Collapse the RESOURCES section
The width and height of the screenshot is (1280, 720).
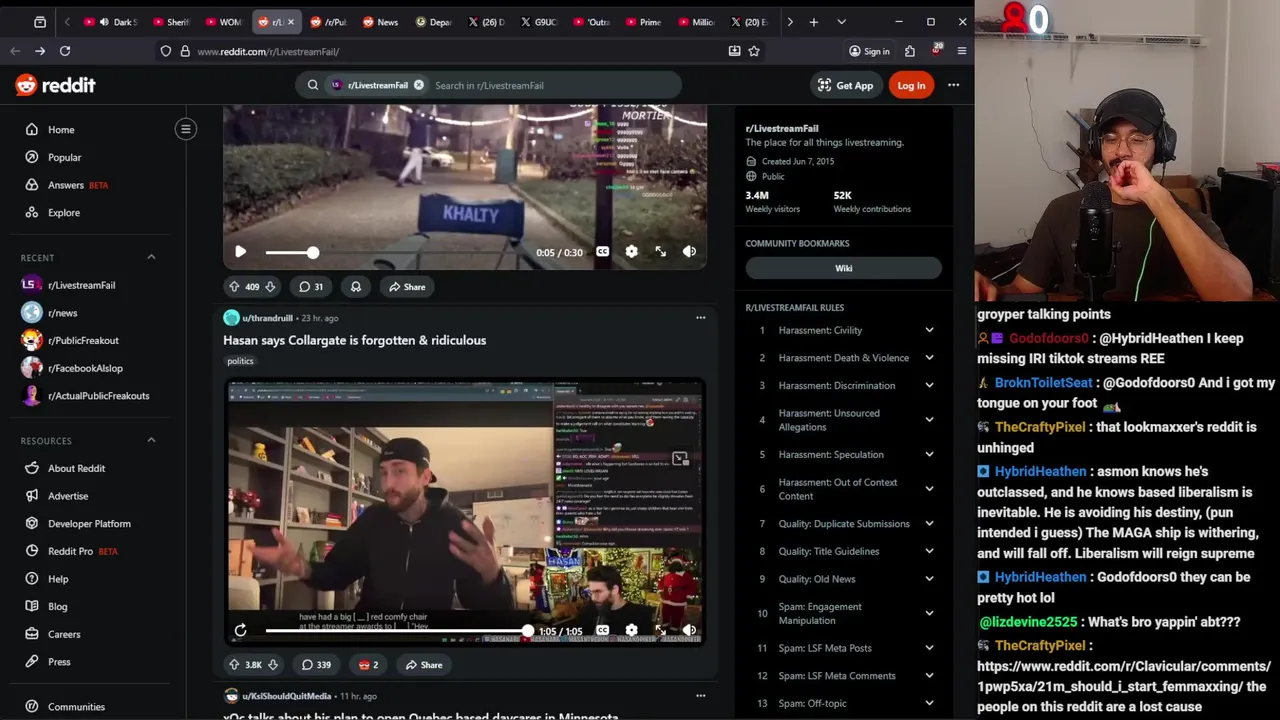(151, 440)
